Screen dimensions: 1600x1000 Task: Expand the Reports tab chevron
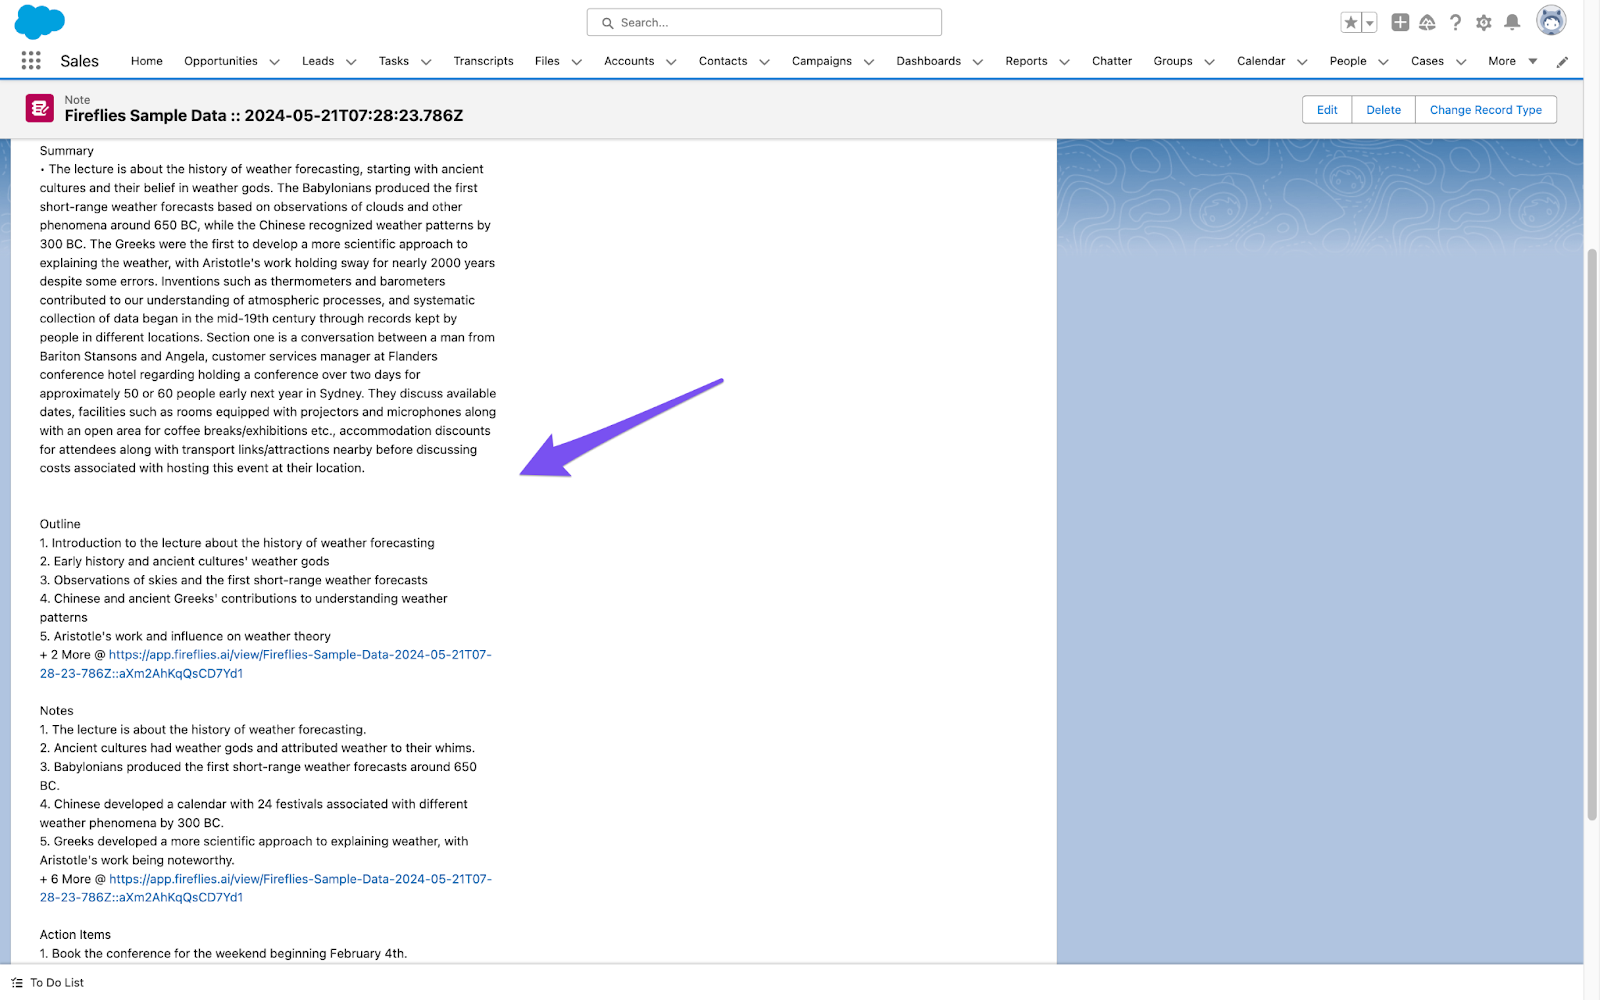[1065, 62]
